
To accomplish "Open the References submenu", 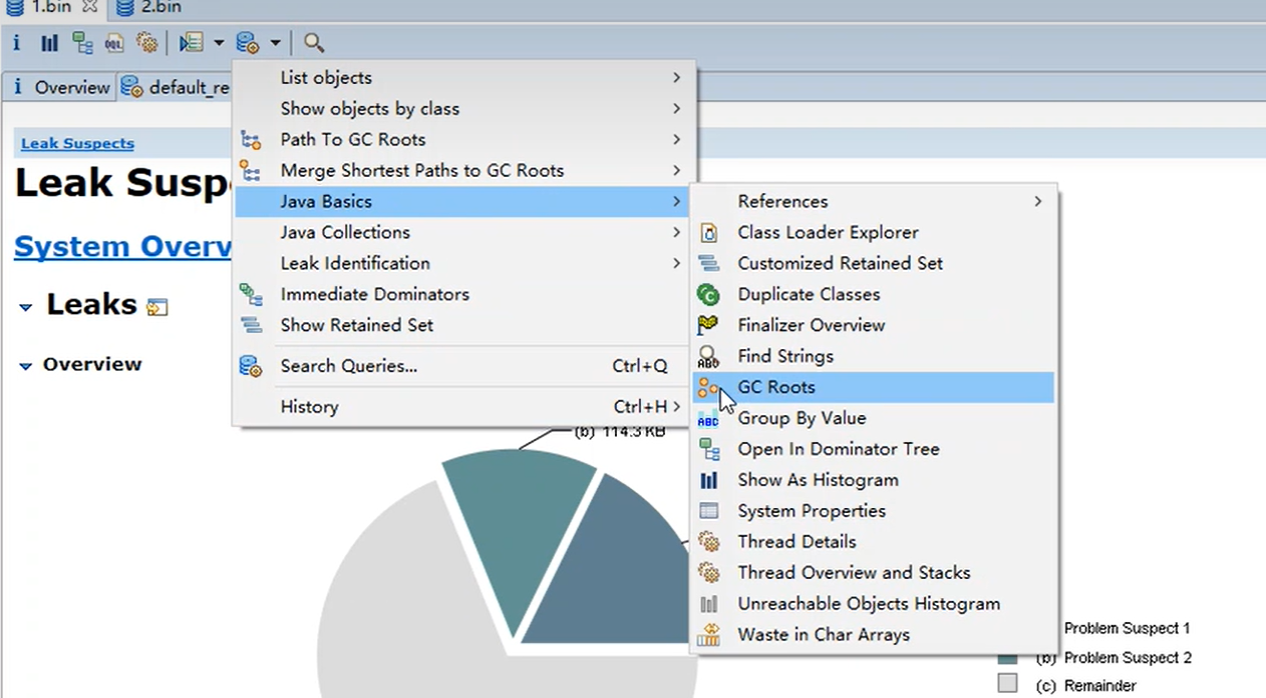I will coord(874,201).
